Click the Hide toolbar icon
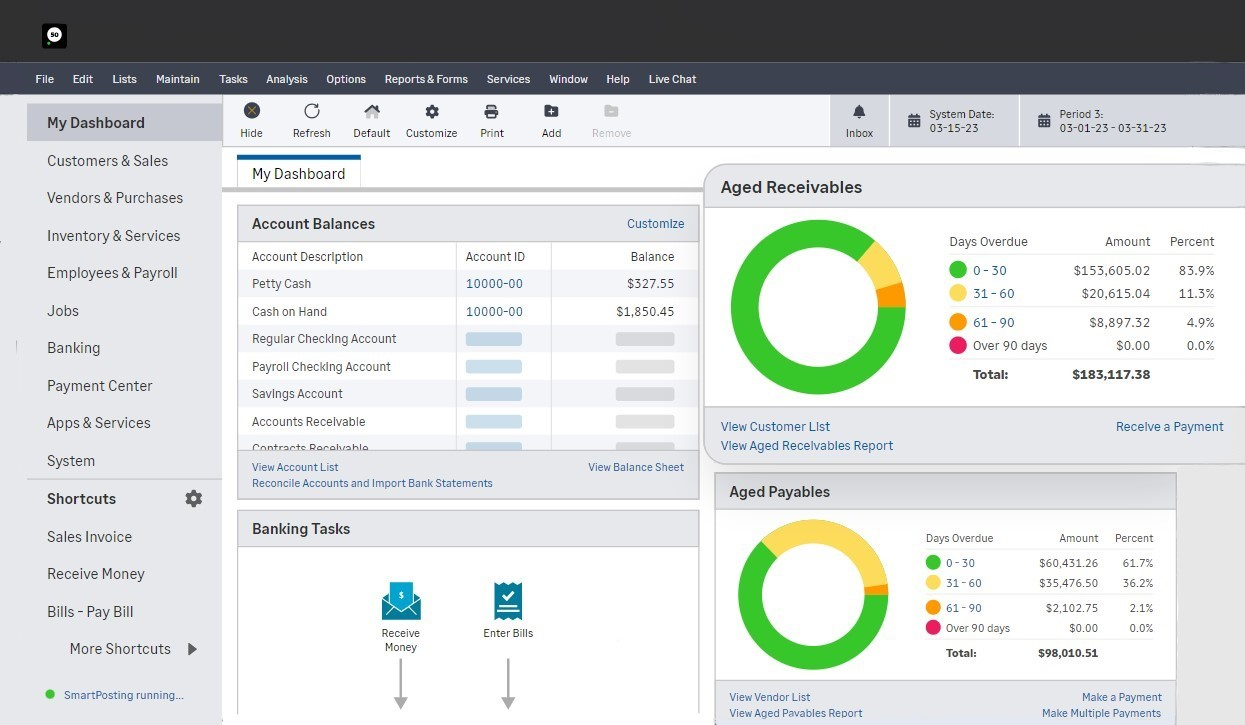The width and height of the screenshot is (1245, 725). pyautogui.click(x=252, y=111)
